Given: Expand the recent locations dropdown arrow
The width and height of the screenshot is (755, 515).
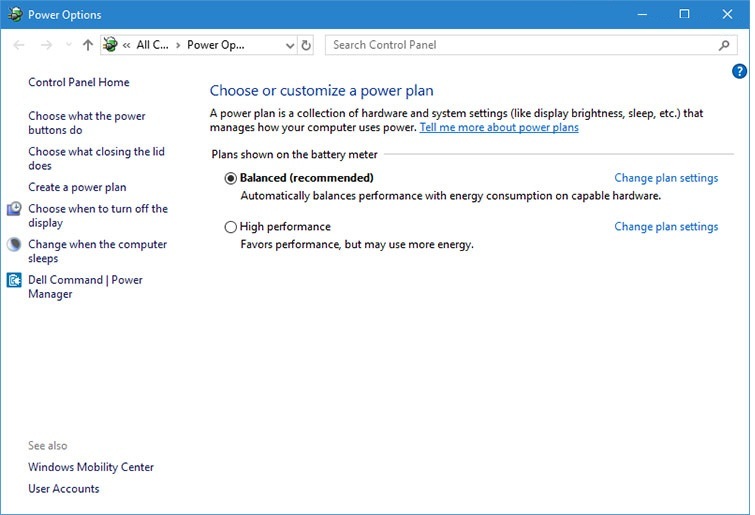Looking at the screenshot, I should pyautogui.click(x=68, y=45).
